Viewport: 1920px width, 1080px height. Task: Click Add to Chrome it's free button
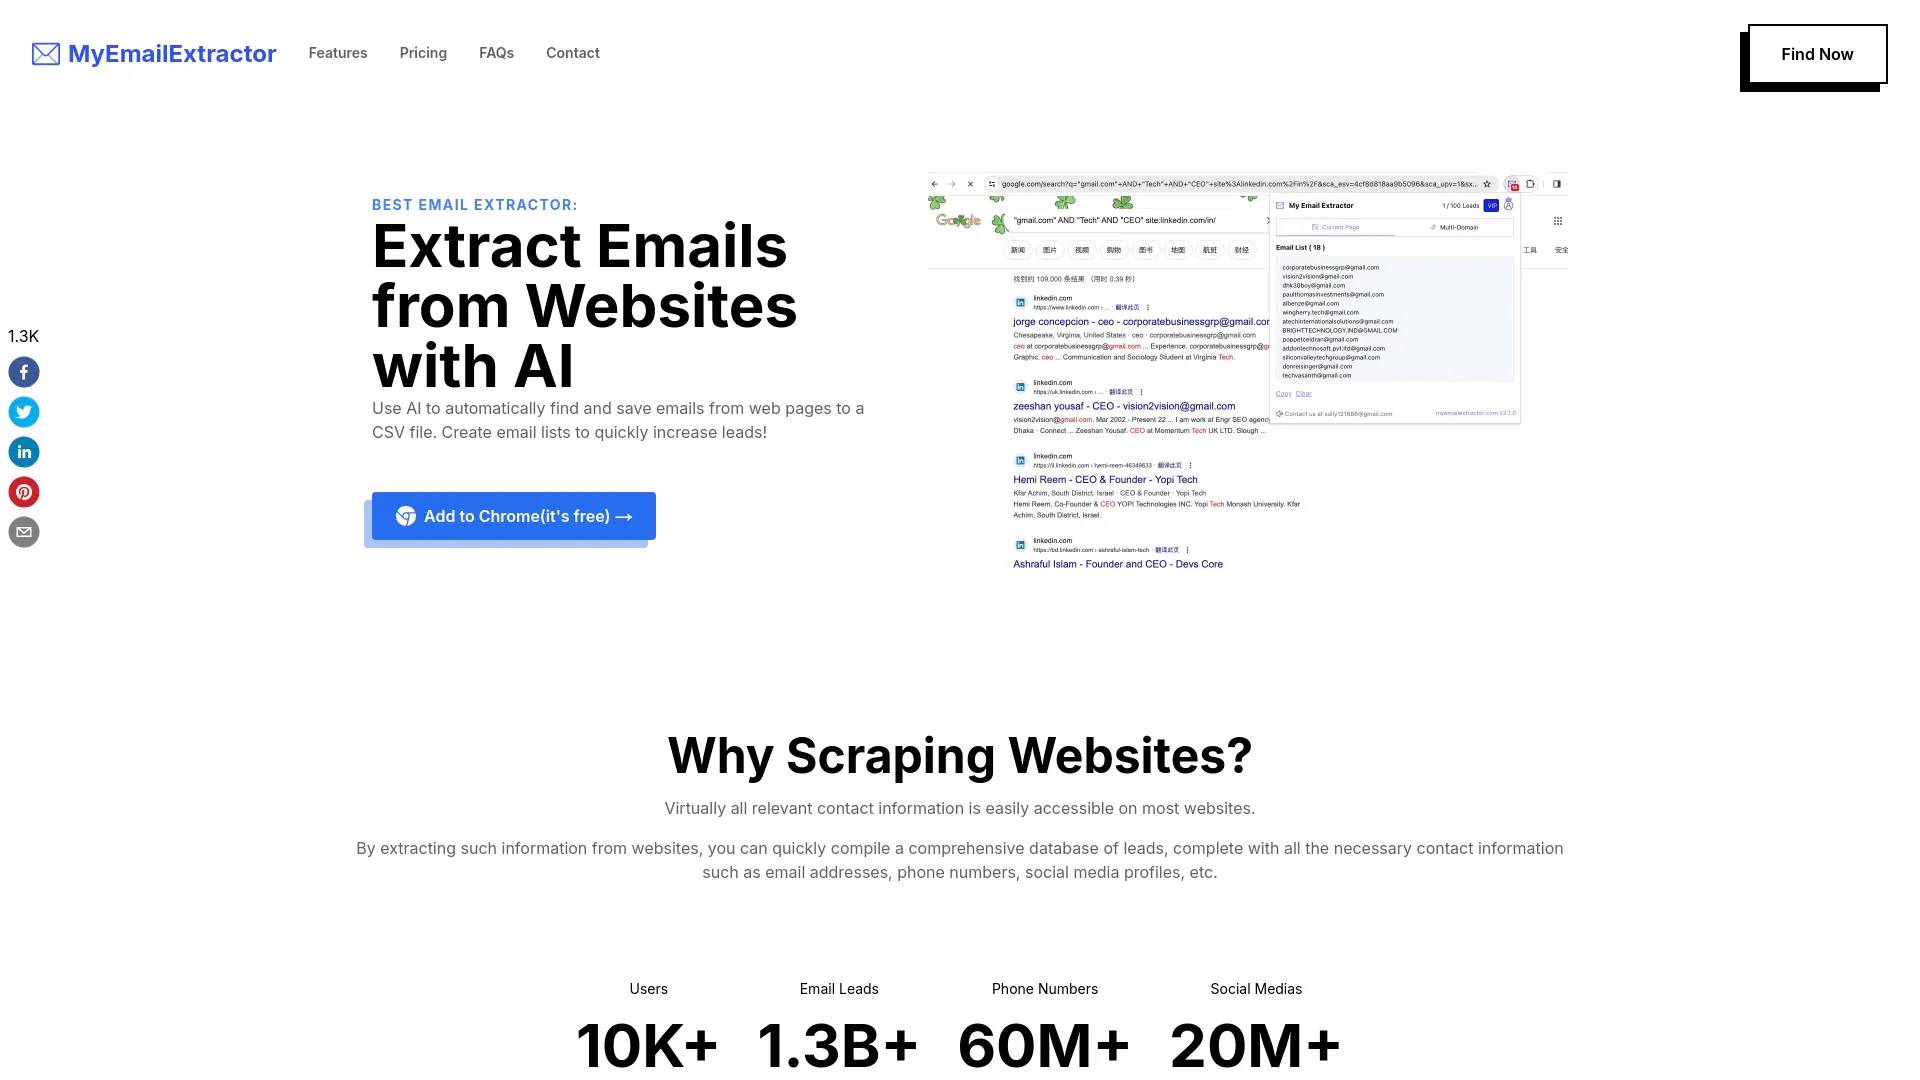(x=513, y=516)
